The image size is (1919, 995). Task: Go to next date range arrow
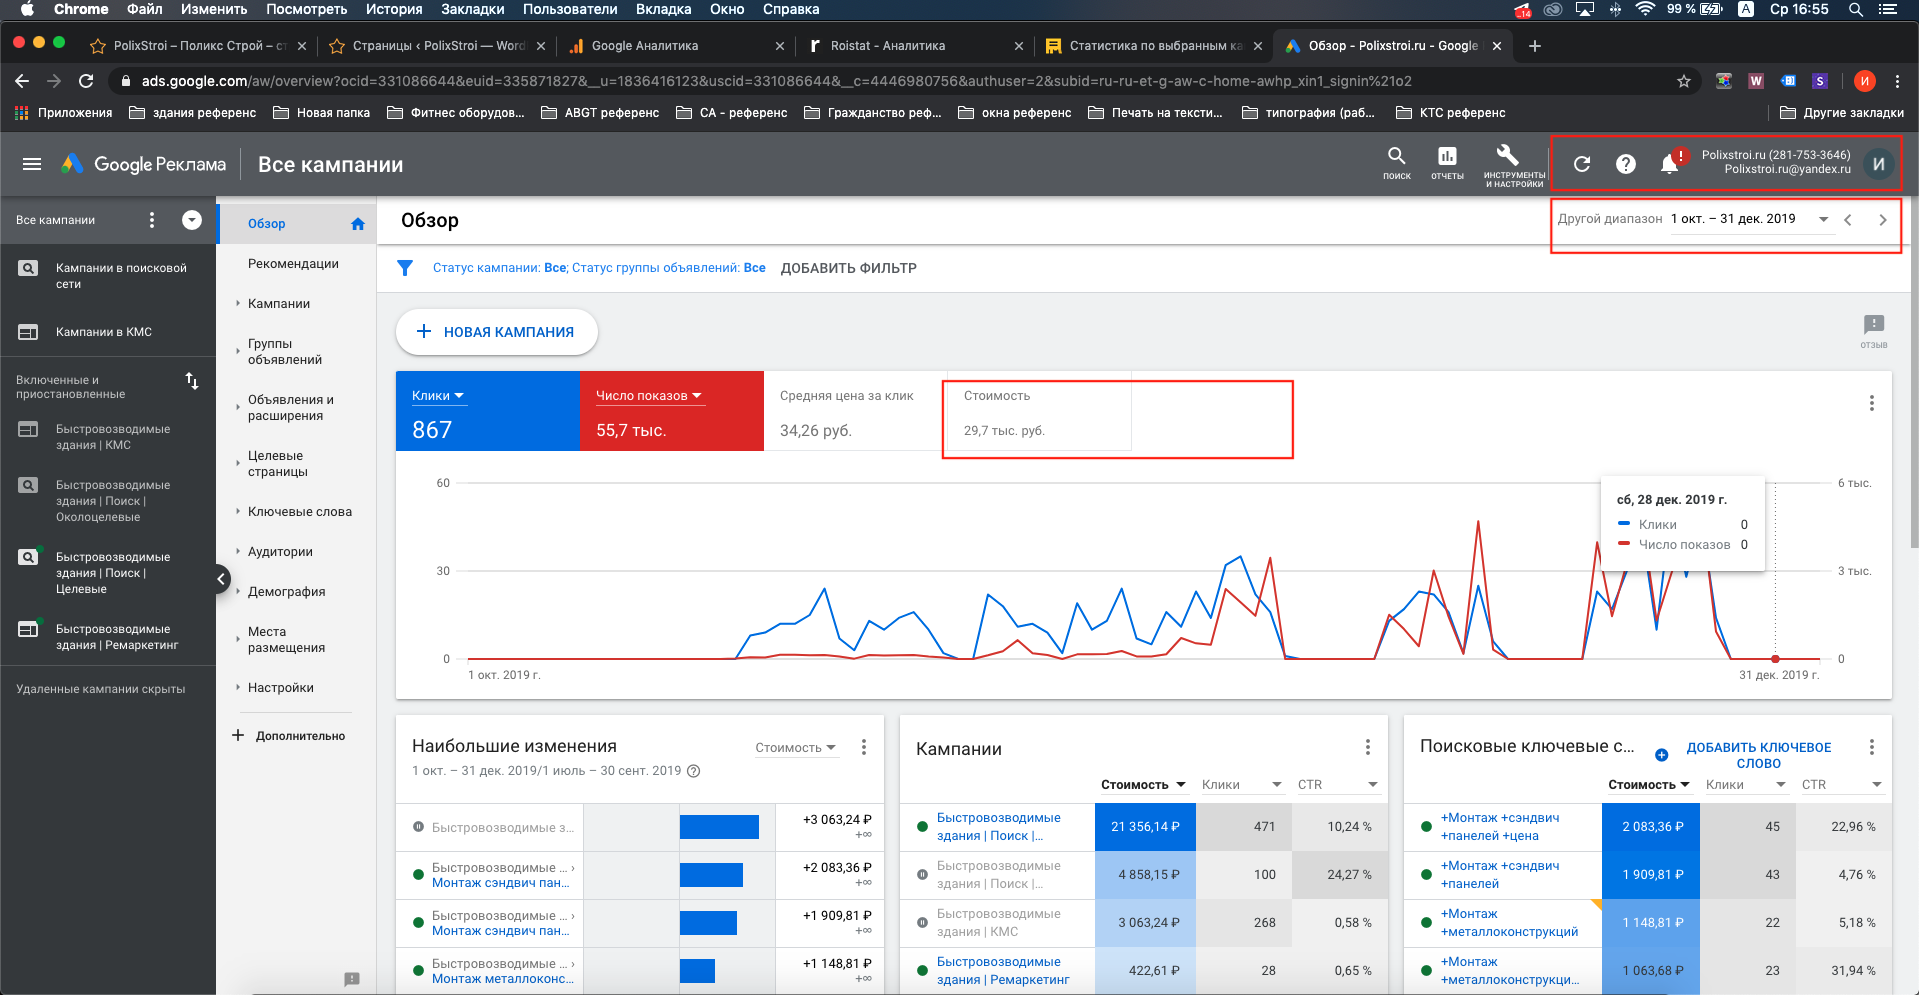click(x=1883, y=220)
